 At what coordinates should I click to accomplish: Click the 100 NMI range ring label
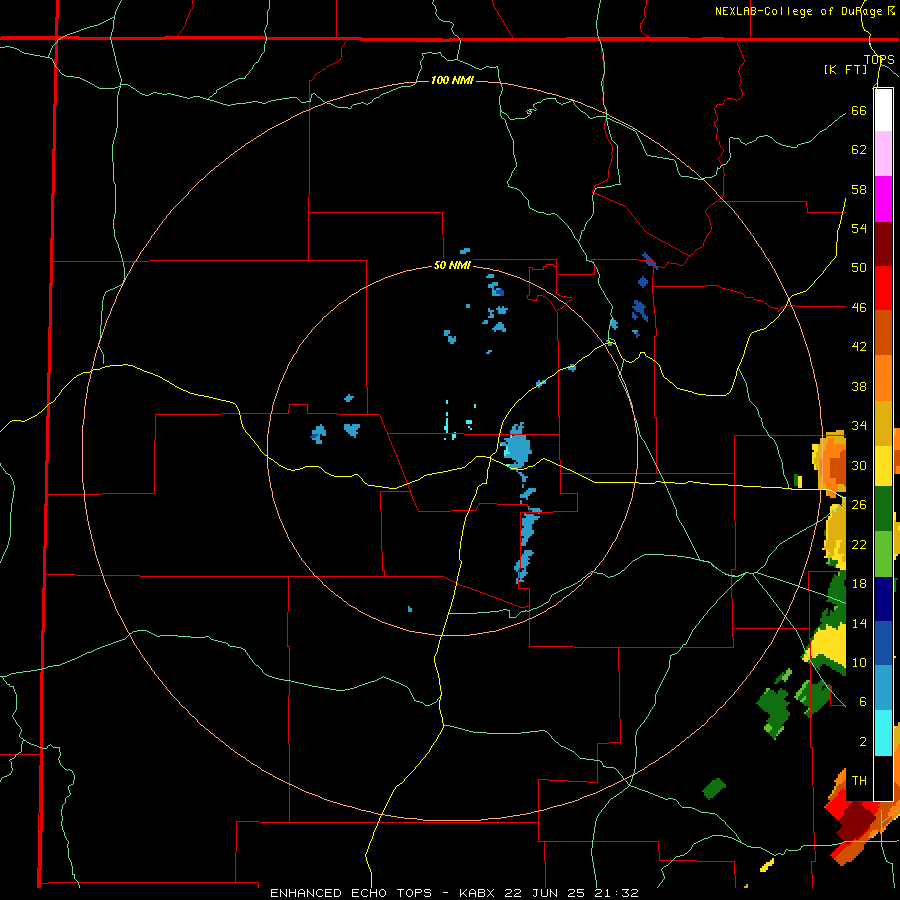(x=452, y=80)
